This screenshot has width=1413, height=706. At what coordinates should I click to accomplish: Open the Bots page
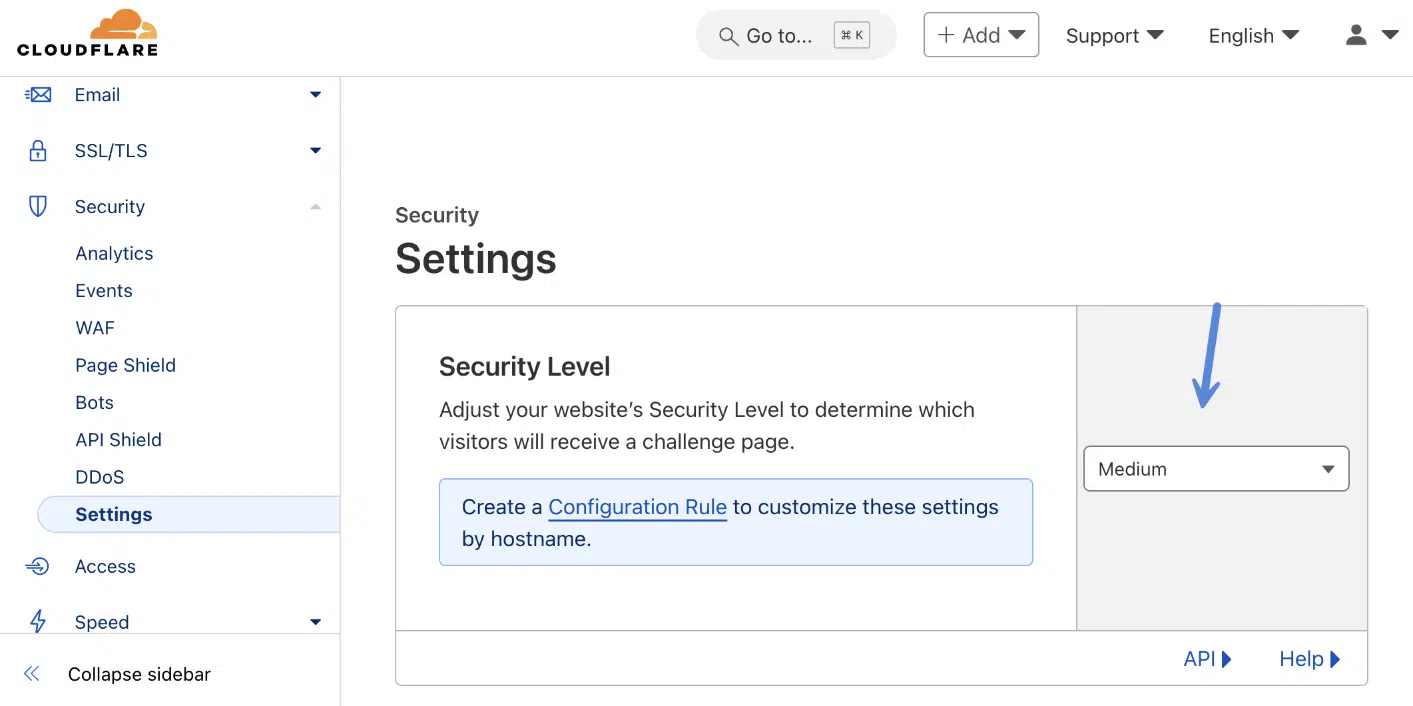pos(94,402)
